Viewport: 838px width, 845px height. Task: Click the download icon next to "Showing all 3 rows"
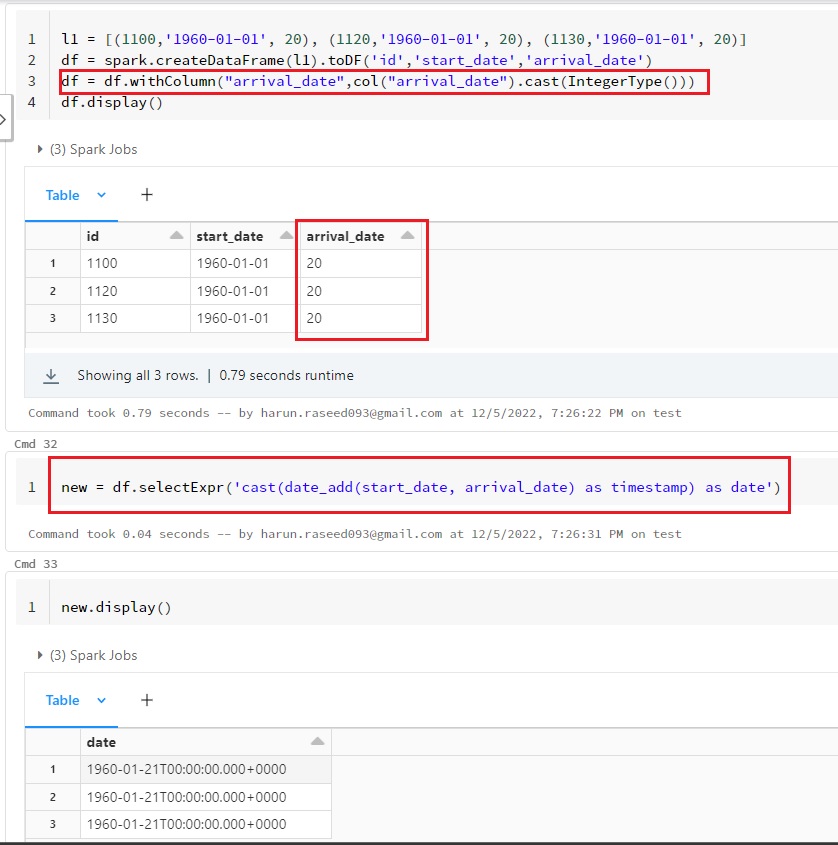(x=51, y=376)
